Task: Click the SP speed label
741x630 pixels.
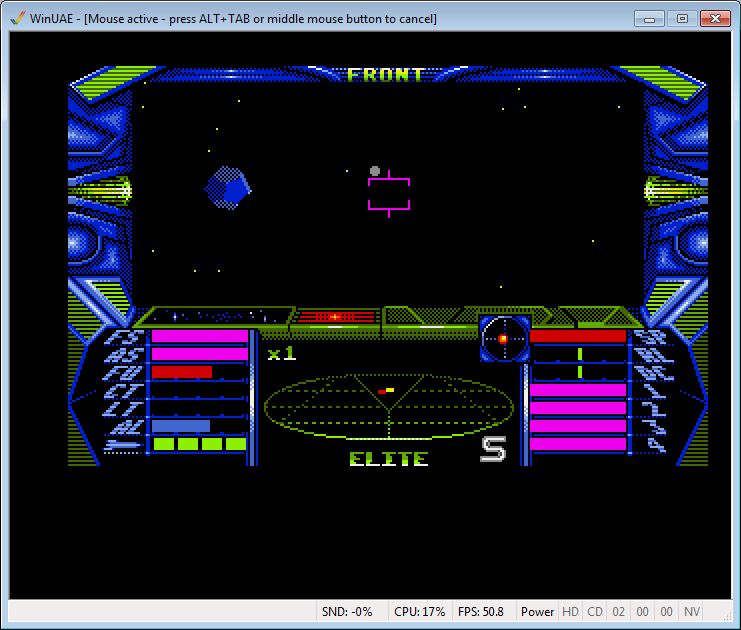Action: (x=651, y=337)
